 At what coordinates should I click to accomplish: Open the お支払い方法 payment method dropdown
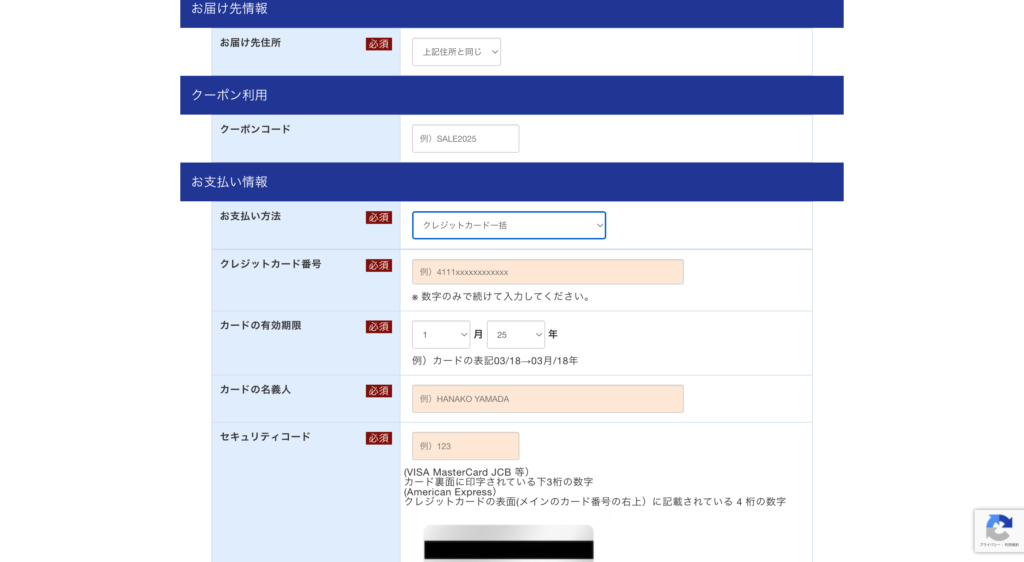(508, 225)
